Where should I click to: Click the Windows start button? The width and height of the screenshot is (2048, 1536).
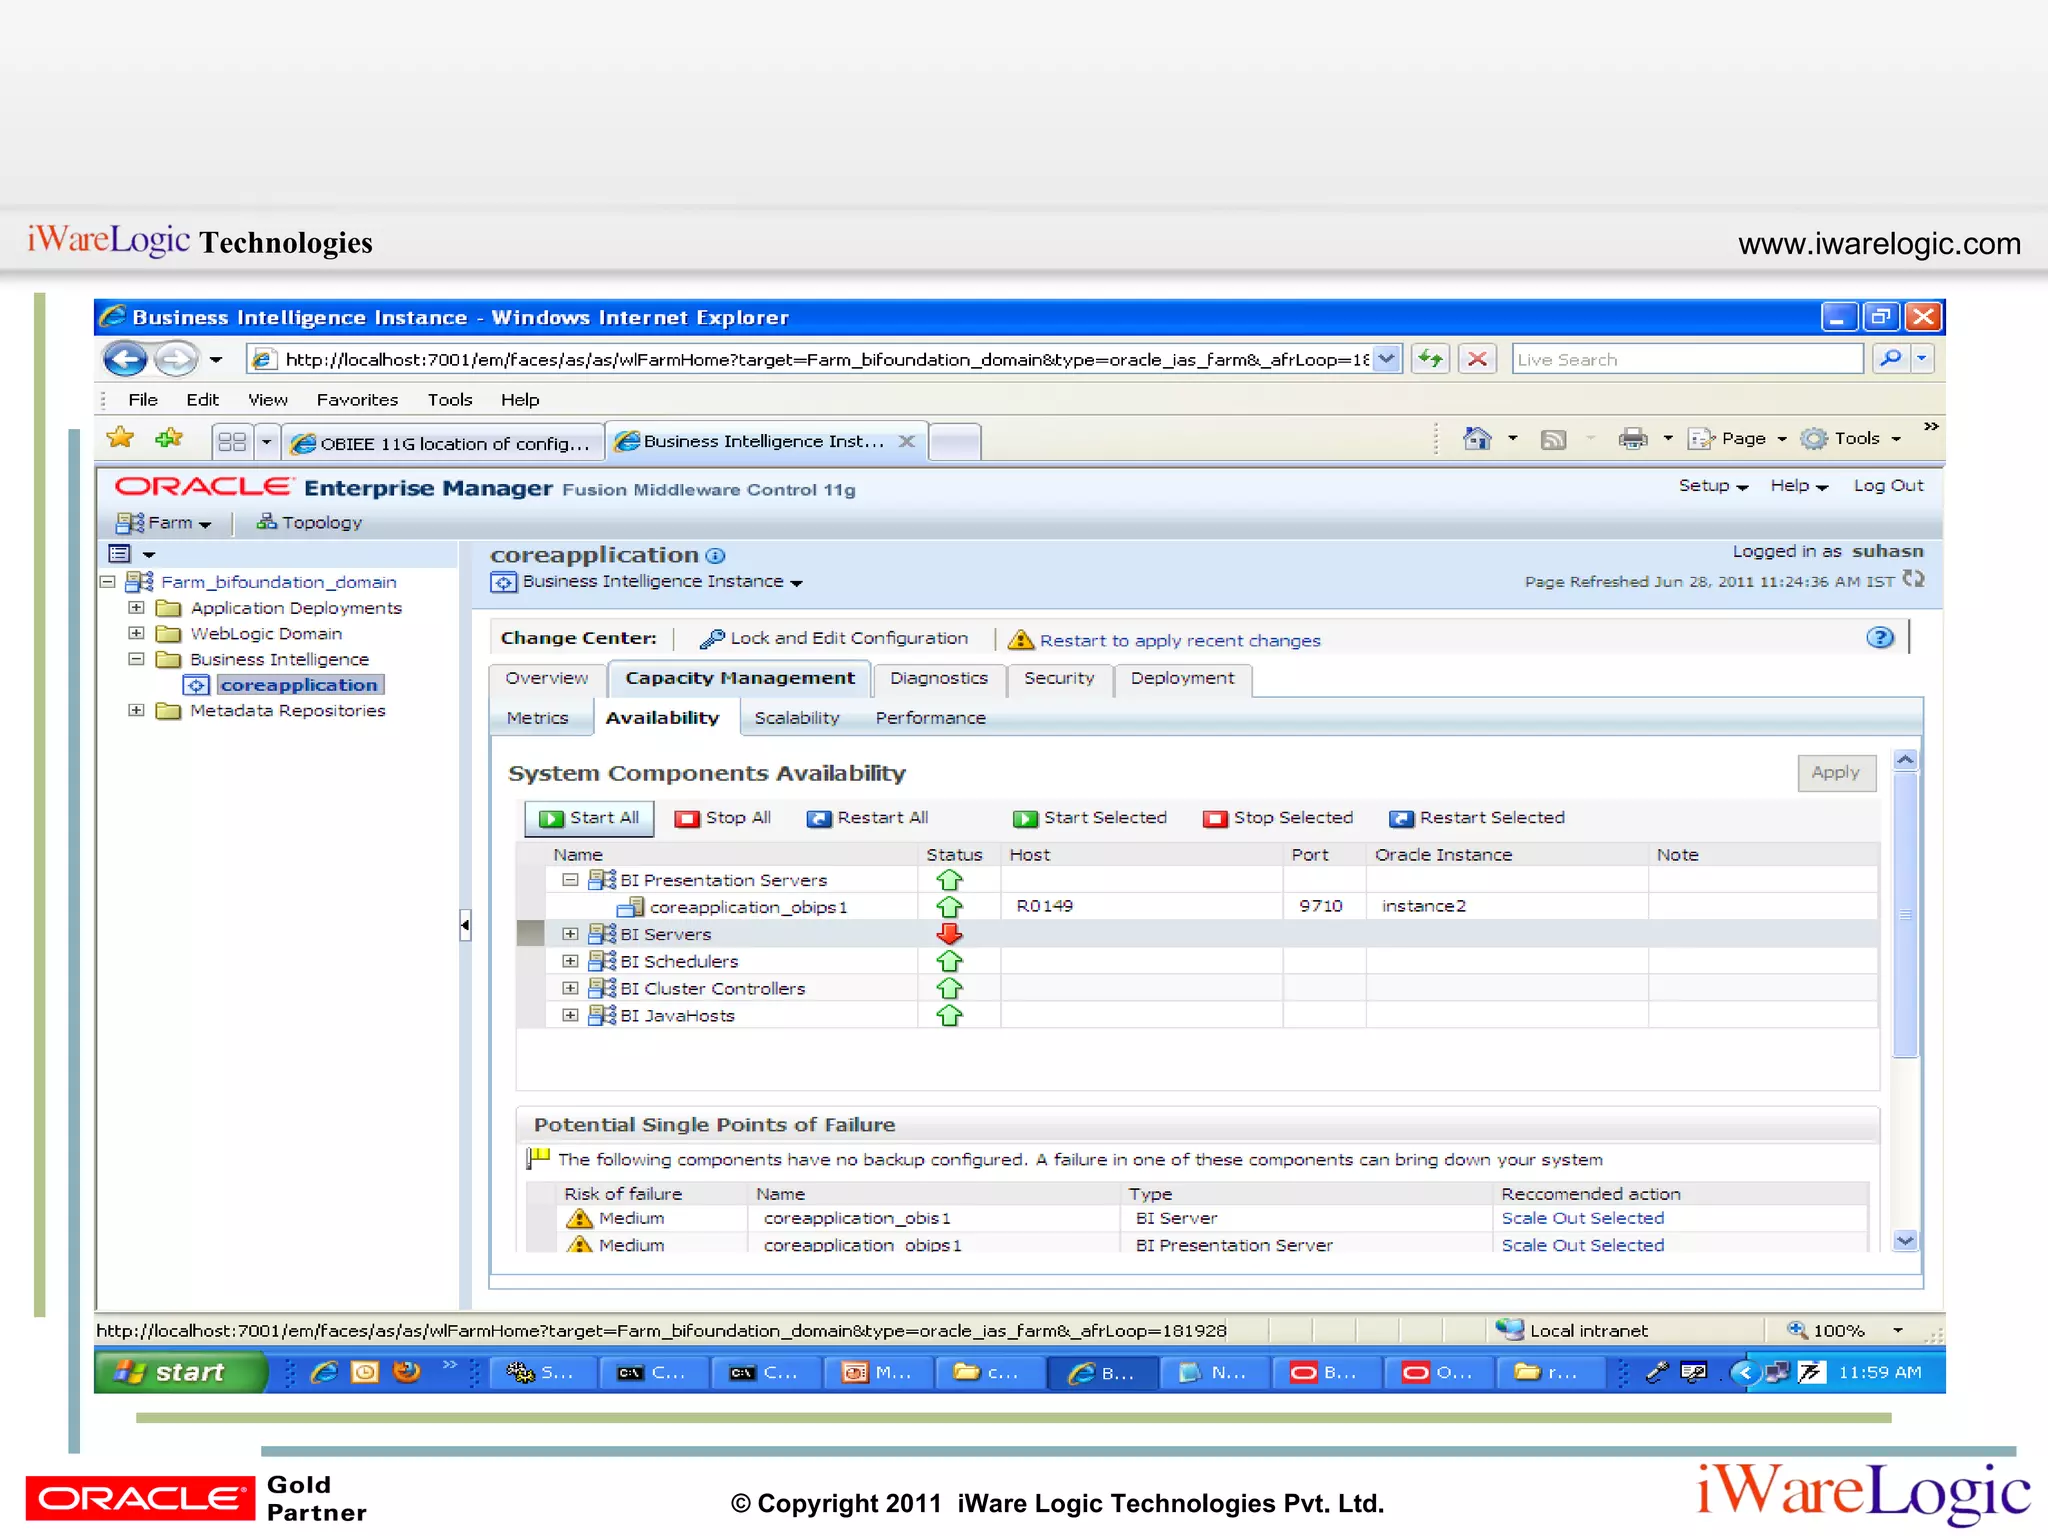[180, 1372]
